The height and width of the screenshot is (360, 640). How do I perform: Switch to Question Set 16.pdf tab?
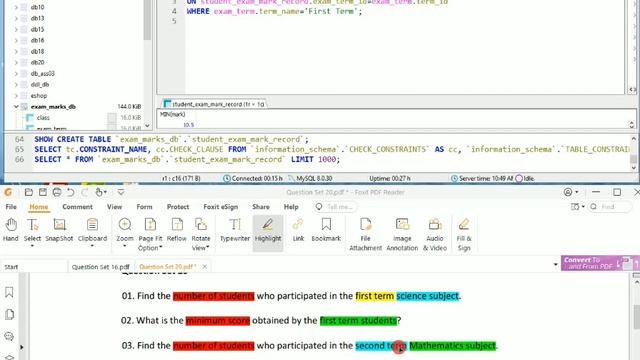(x=101, y=267)
